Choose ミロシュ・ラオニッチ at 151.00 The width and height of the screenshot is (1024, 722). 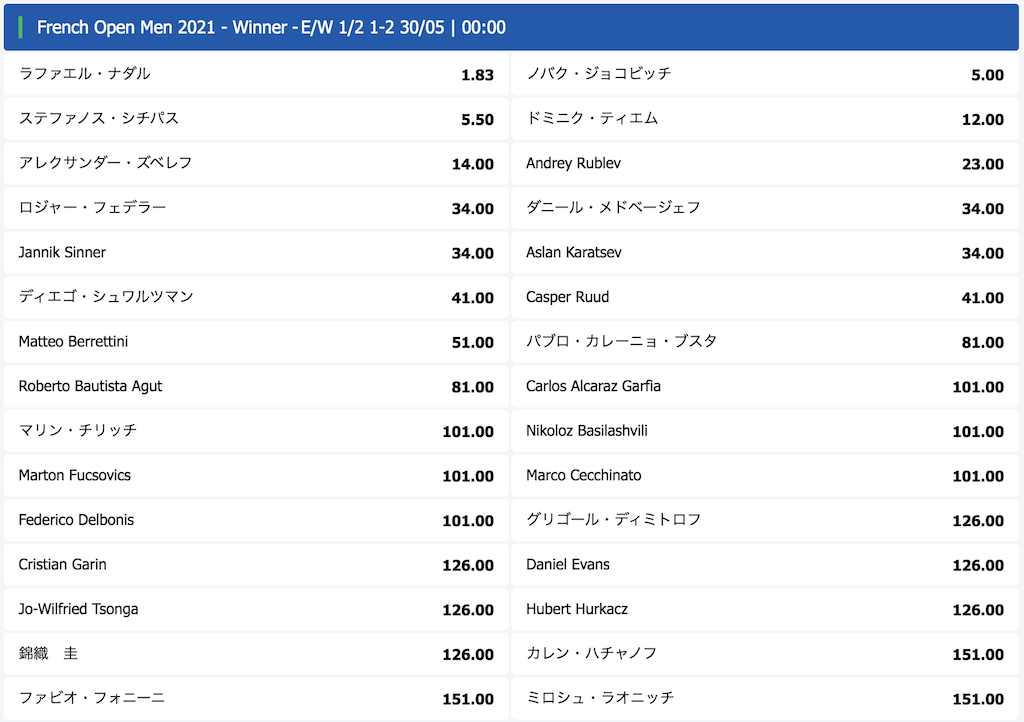click(x=765, y=698)
